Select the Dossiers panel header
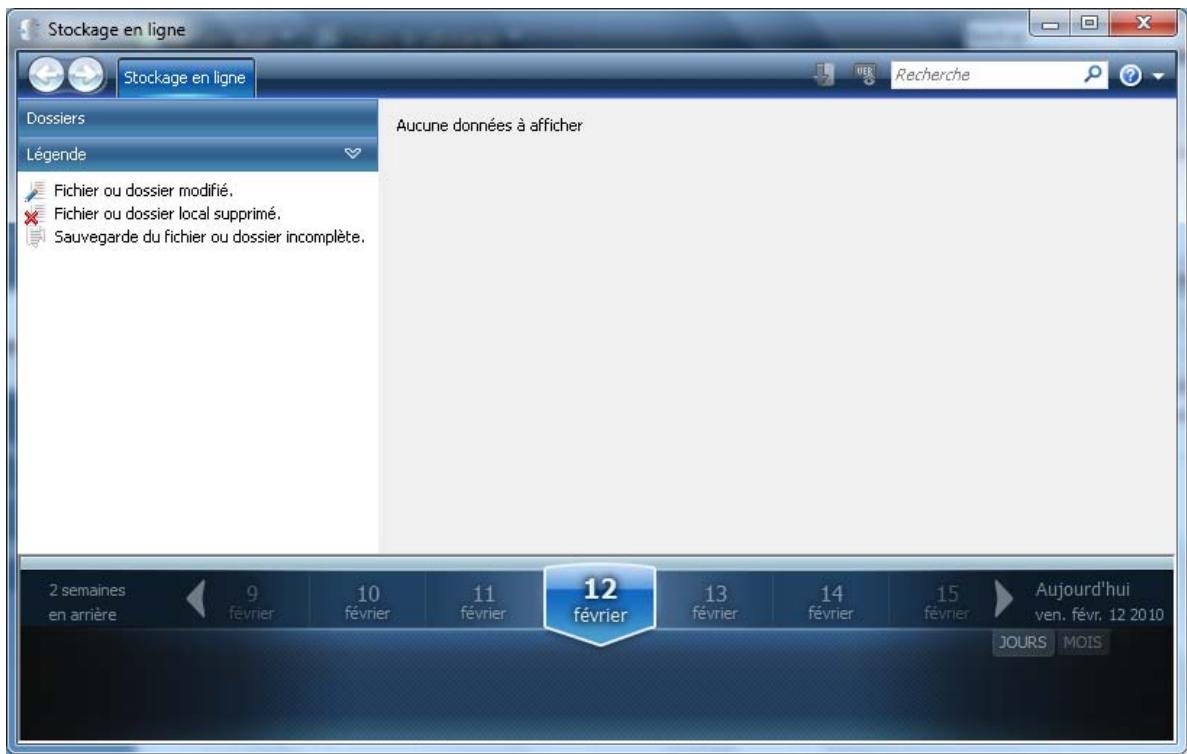1187x754 pixels. (x=198, y=118)
